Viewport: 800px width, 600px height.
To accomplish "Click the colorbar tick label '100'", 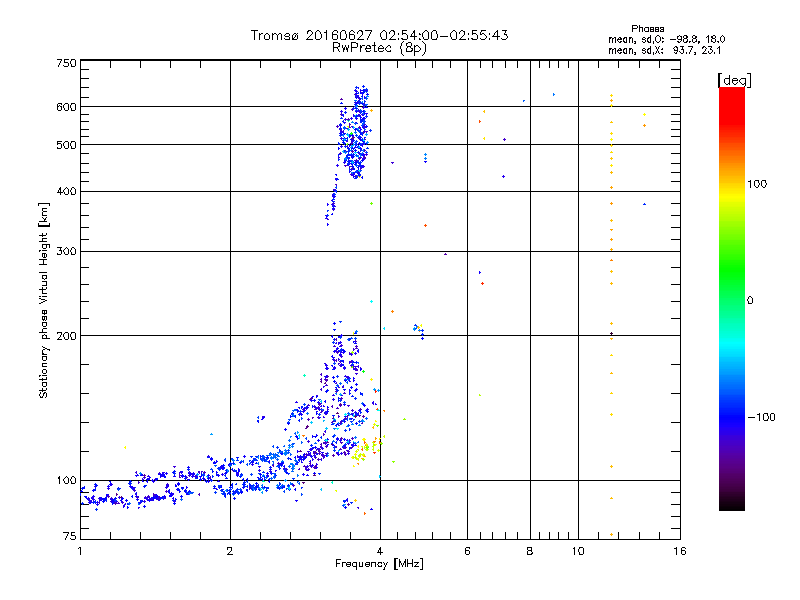I will 757,184.
